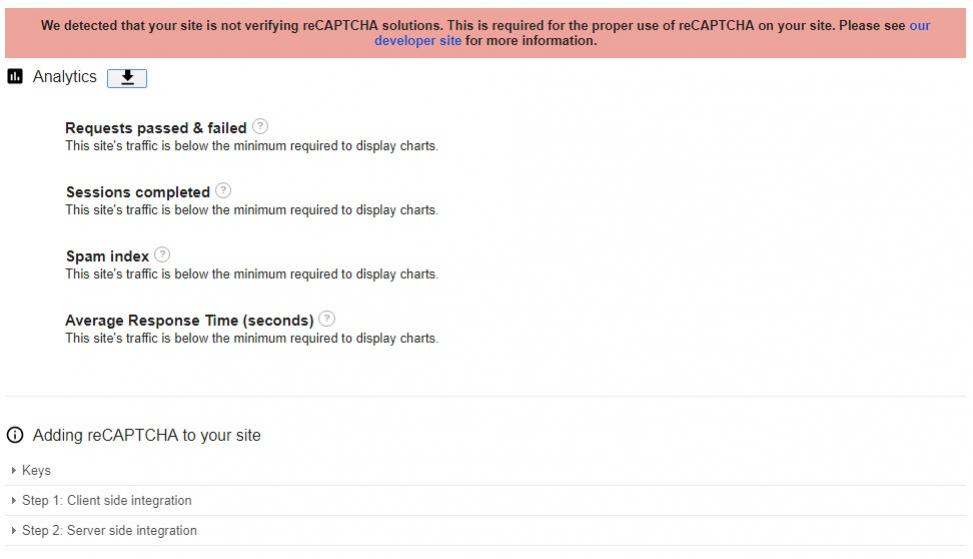
Task: Click the Analytics heading text
Action: [65, 77]
